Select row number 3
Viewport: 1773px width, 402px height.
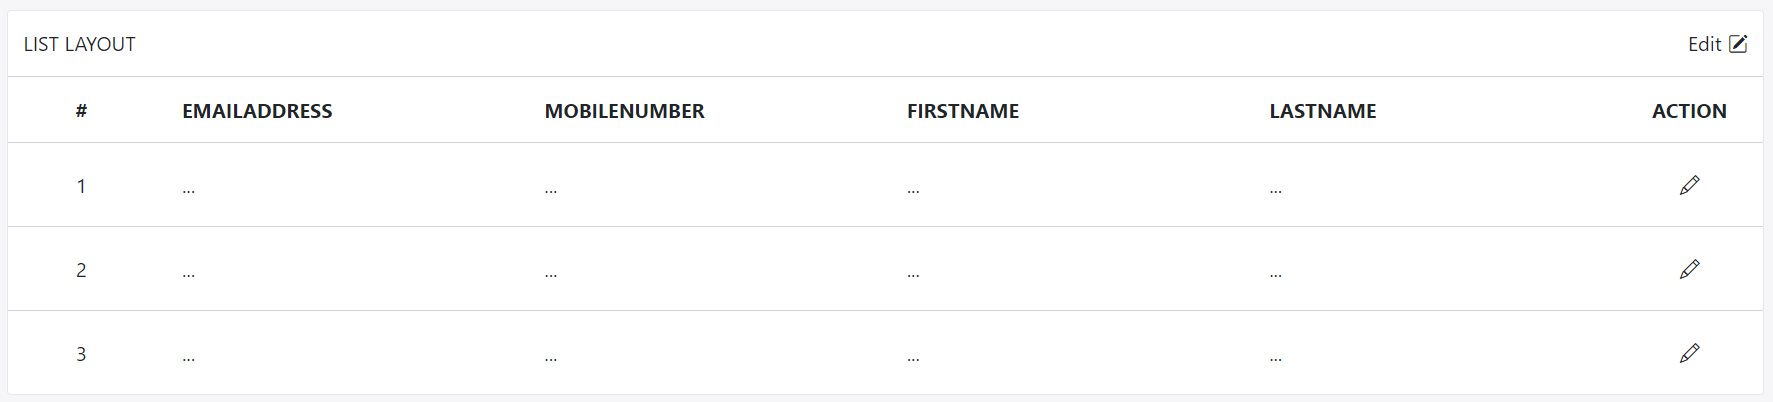[x=81, y=354]
